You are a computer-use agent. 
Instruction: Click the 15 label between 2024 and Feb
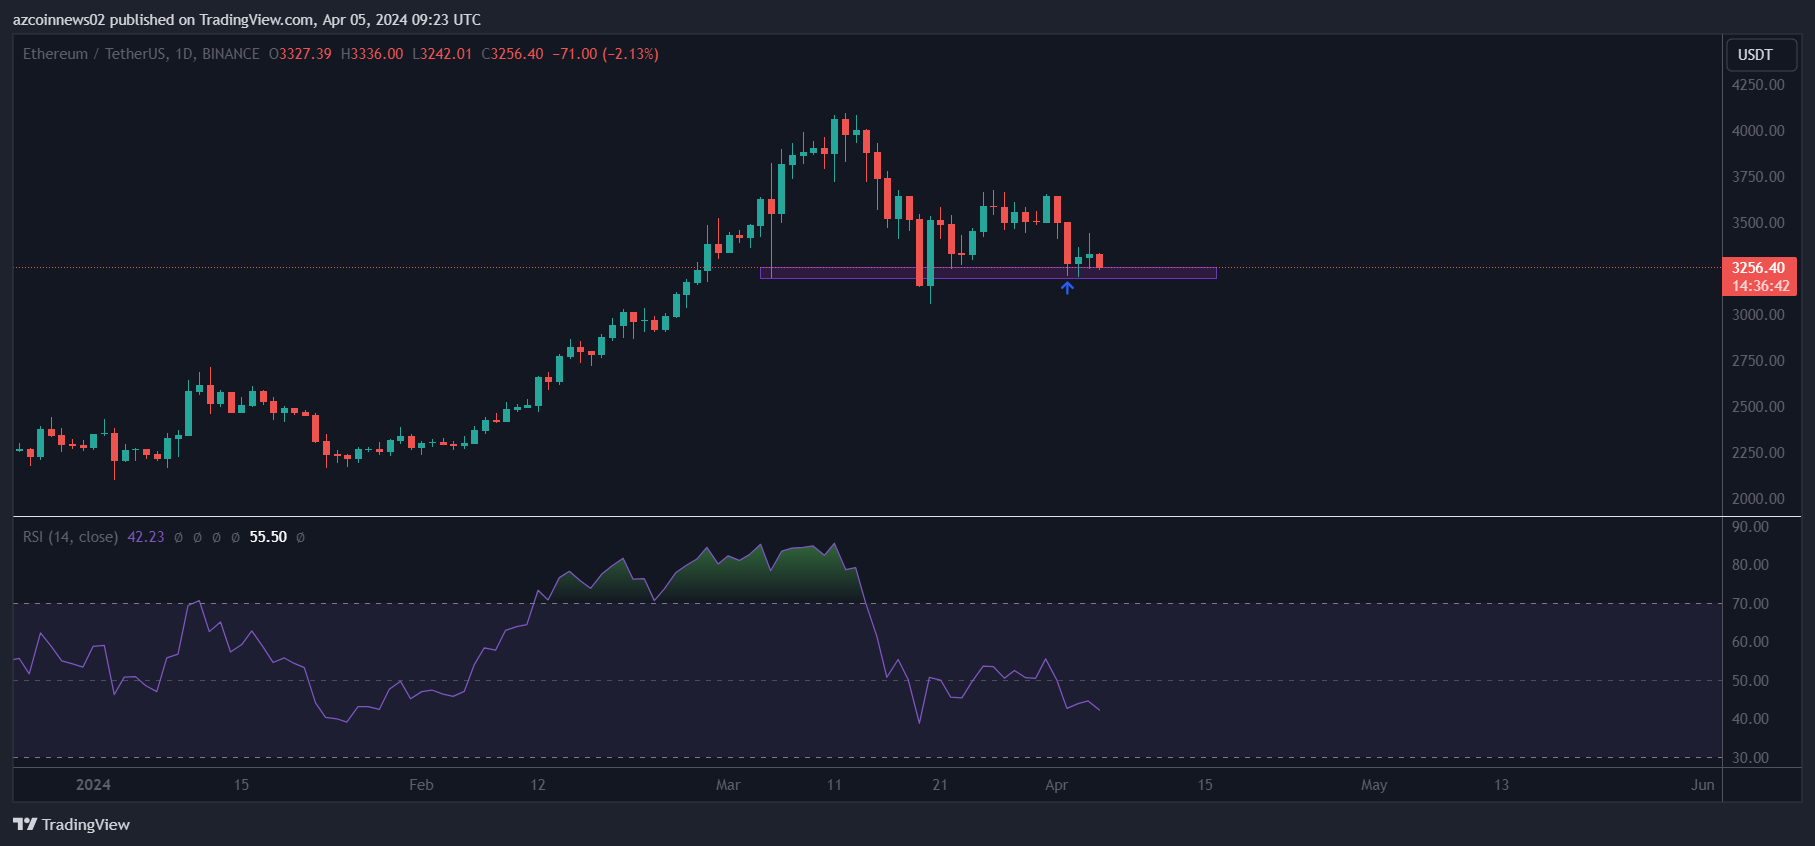point(241,785)
